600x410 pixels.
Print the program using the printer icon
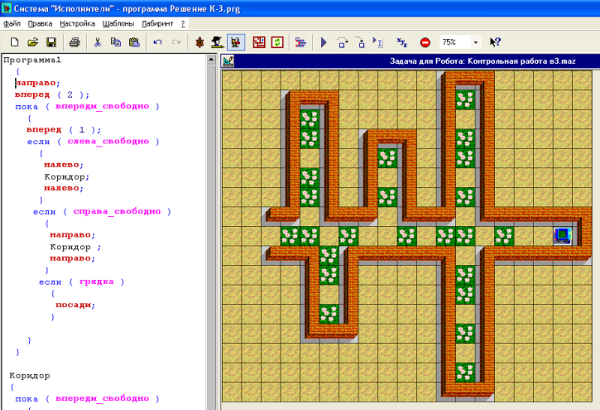coord(74,43)
